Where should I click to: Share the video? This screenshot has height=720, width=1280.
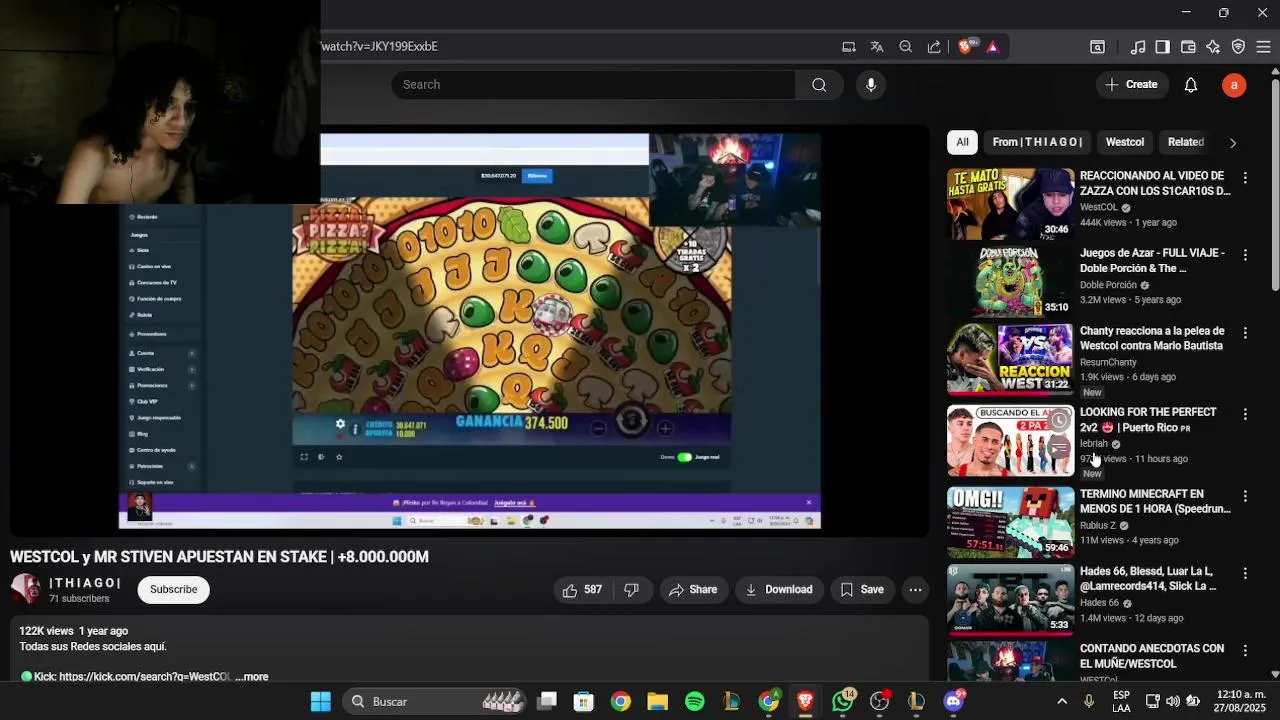(x=693, y=590)
